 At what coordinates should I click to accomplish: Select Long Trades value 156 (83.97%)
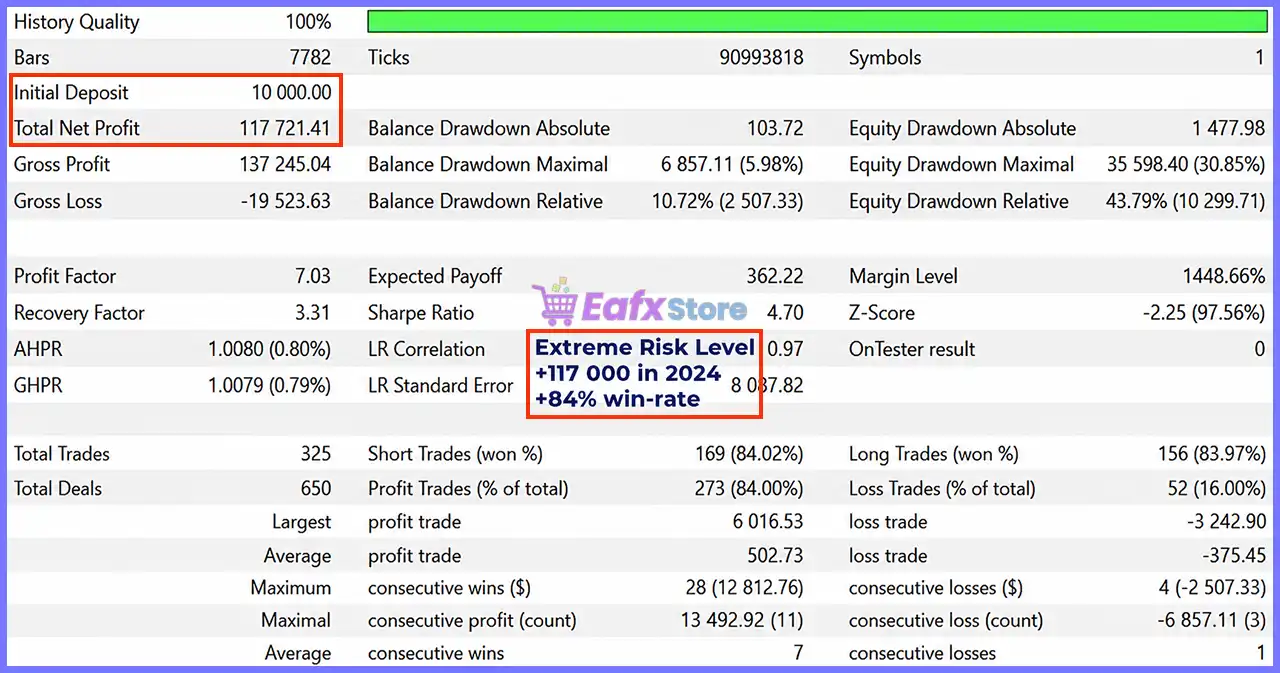pos(1212,454)
